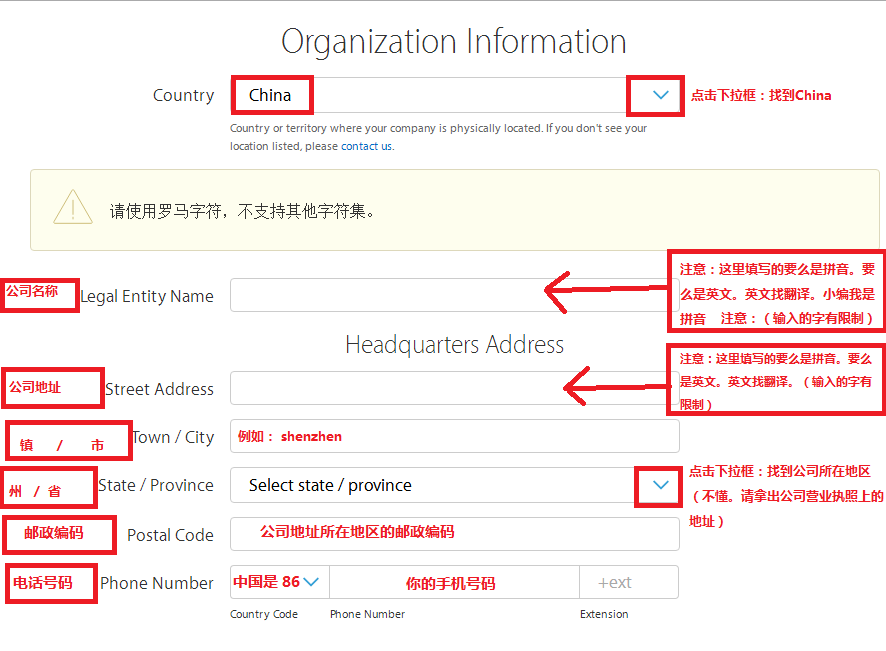This screenshot has height=651, width=886.
Task: Click the "Organization Information" heading
Action: [x=454, y=41]
